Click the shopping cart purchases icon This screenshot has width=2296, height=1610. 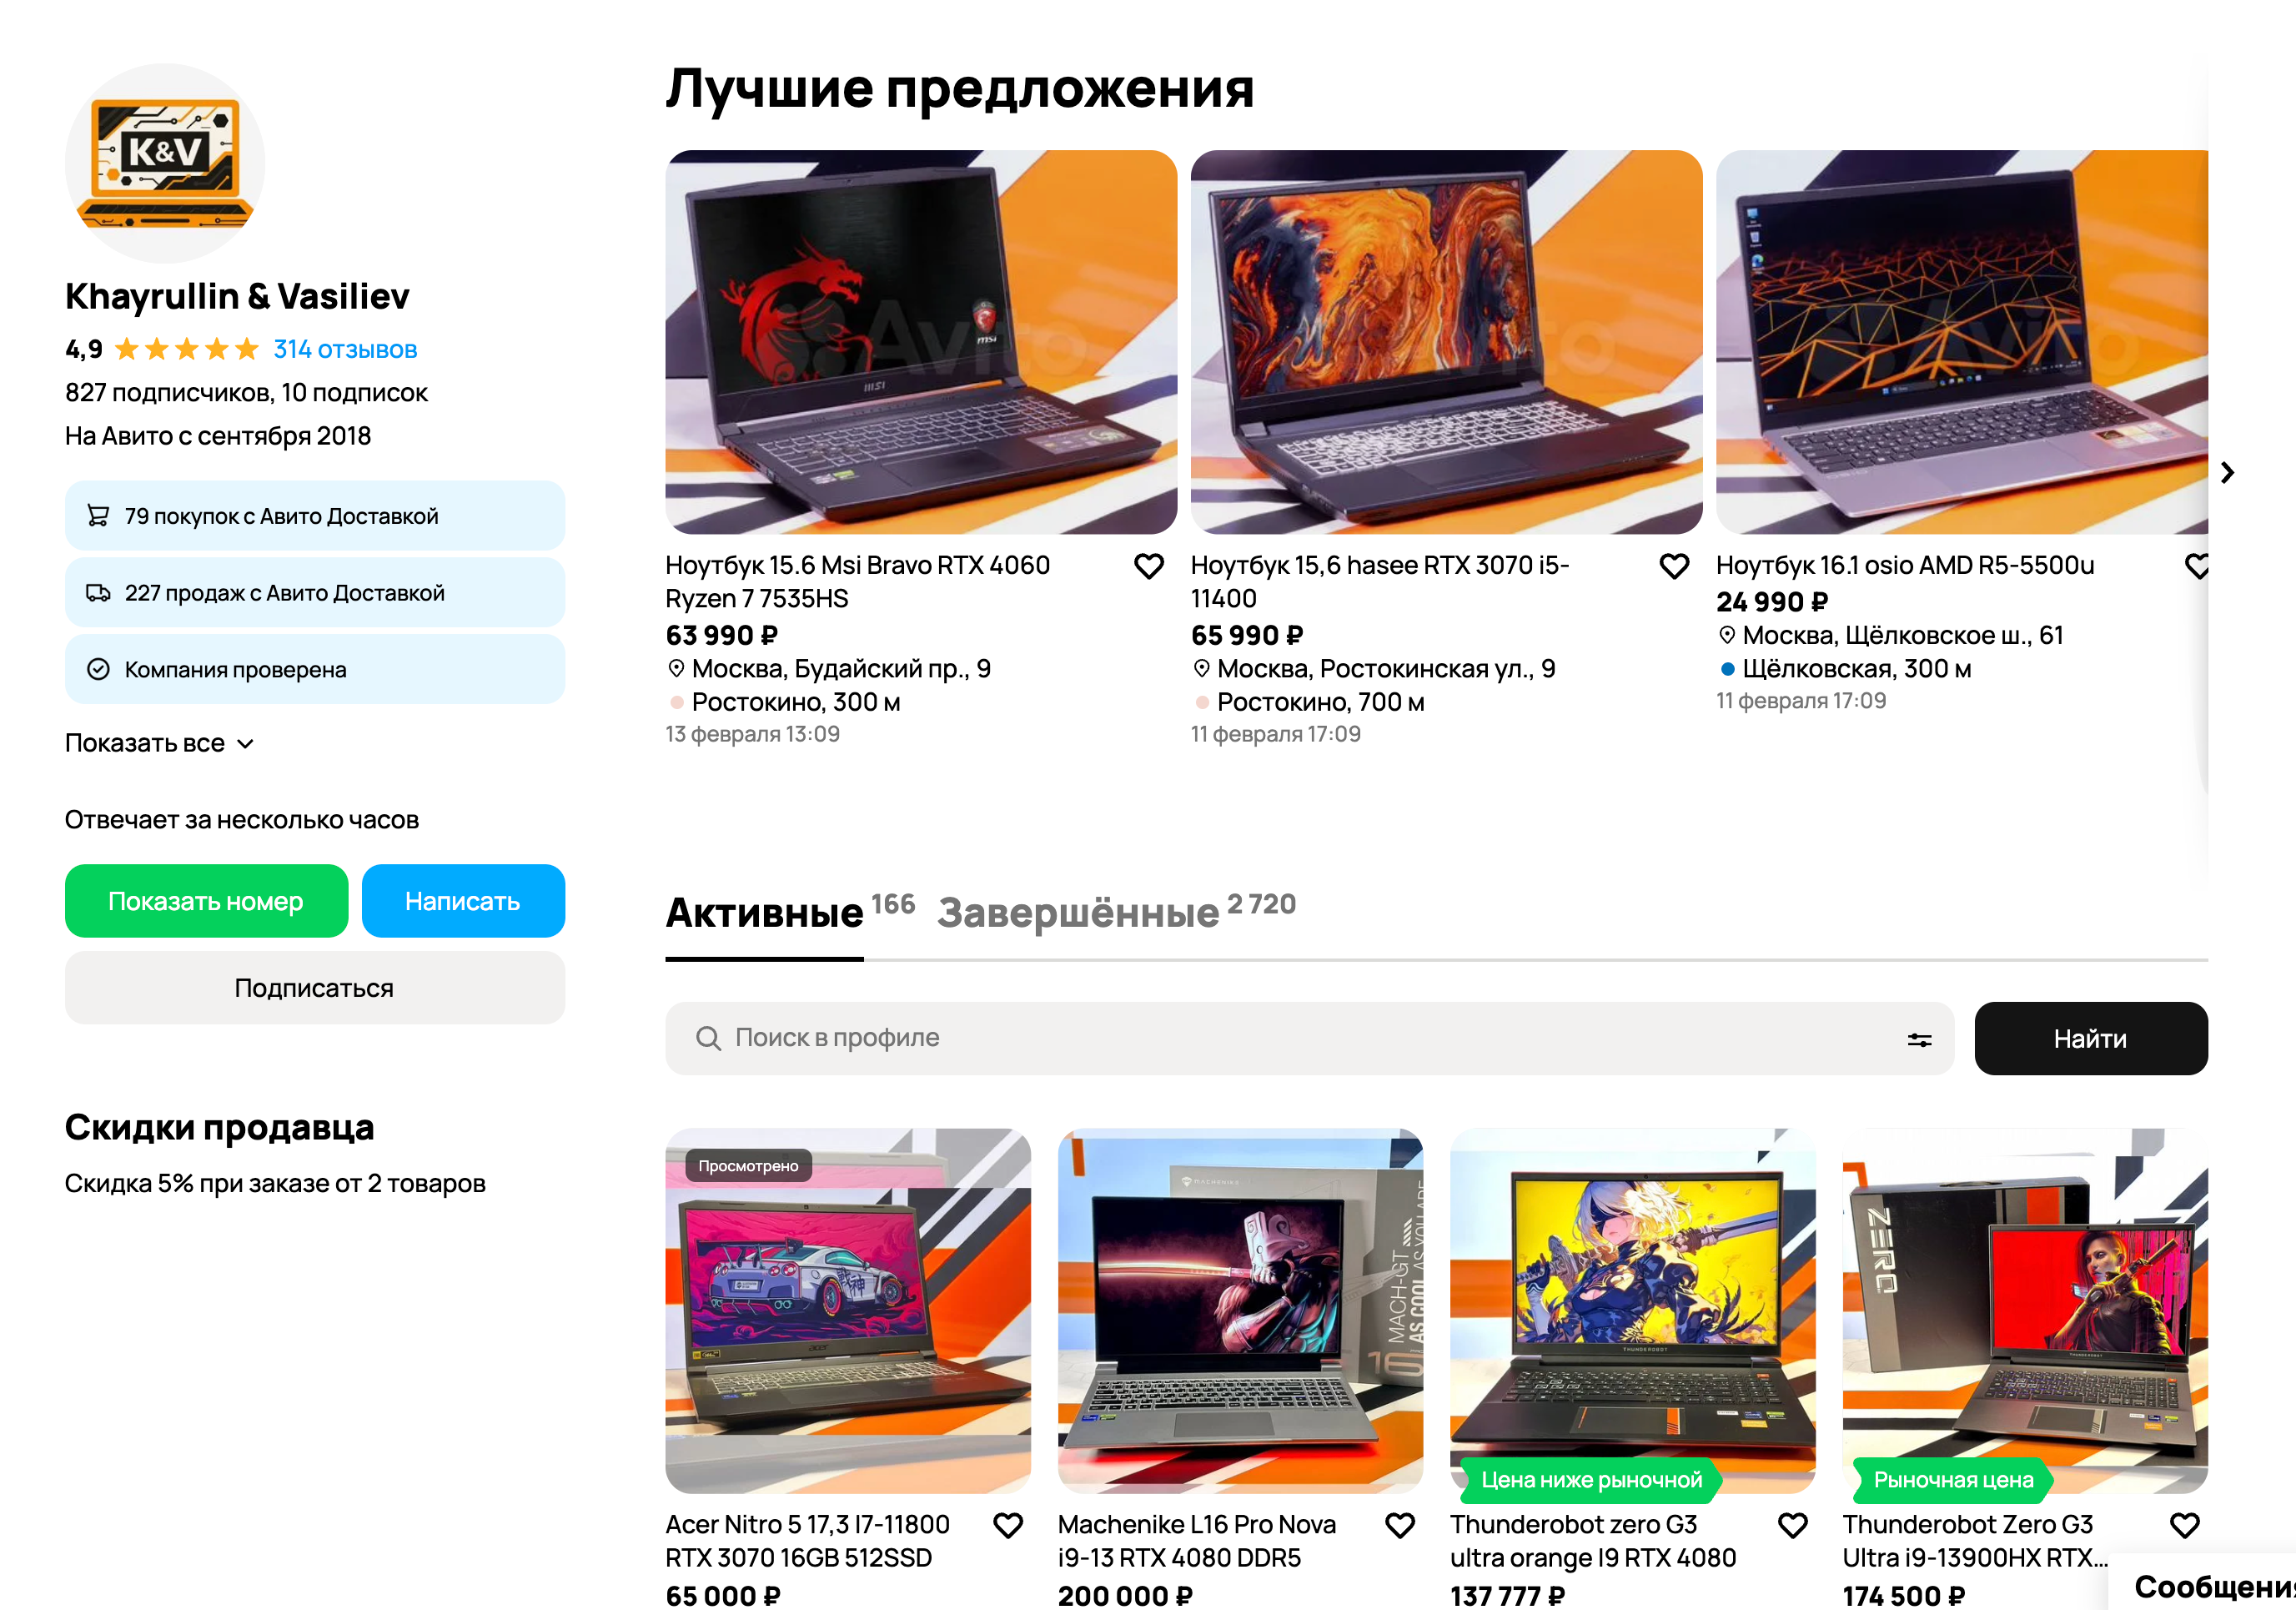[x=98, y=516]
